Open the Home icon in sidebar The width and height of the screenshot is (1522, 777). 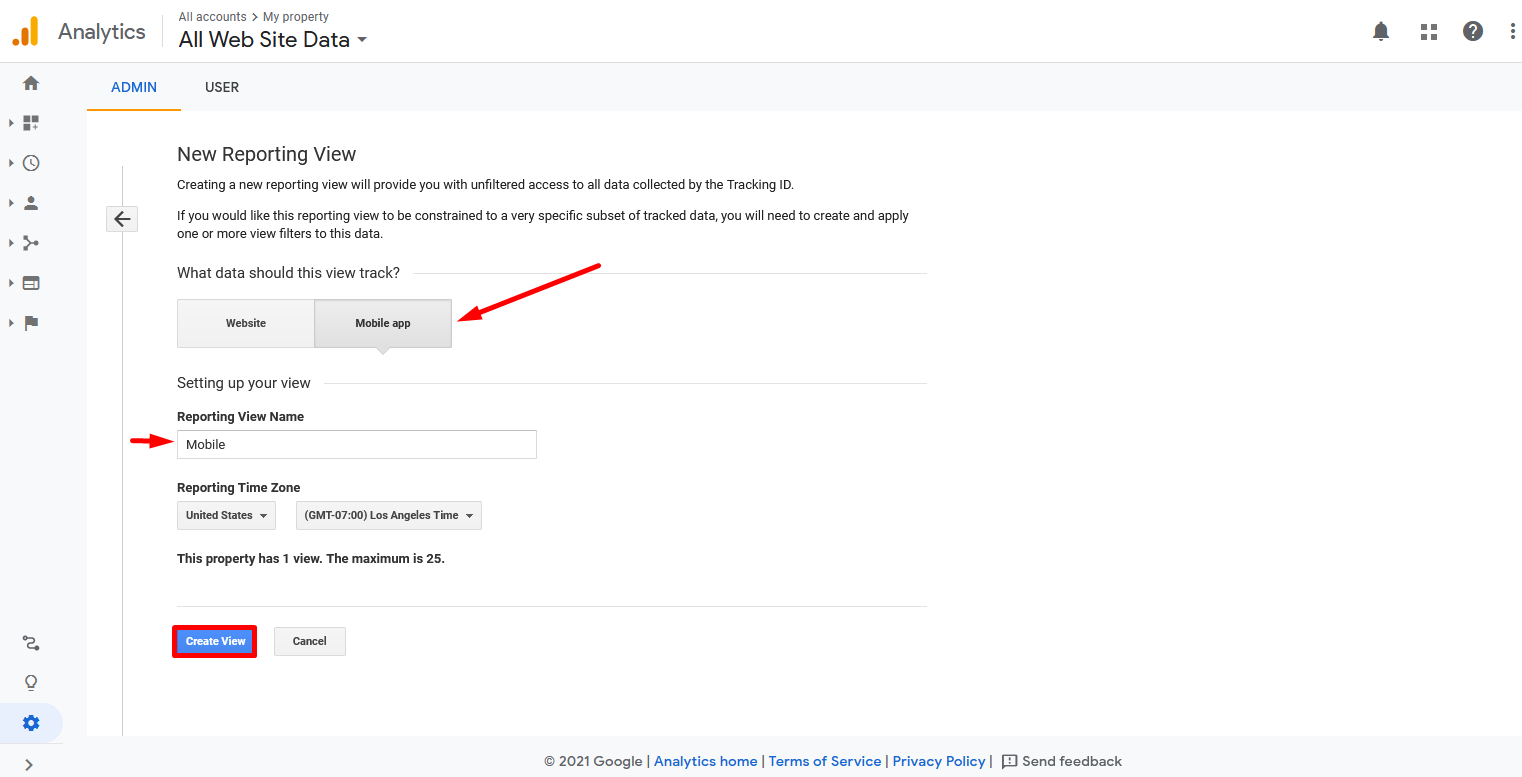31,83
